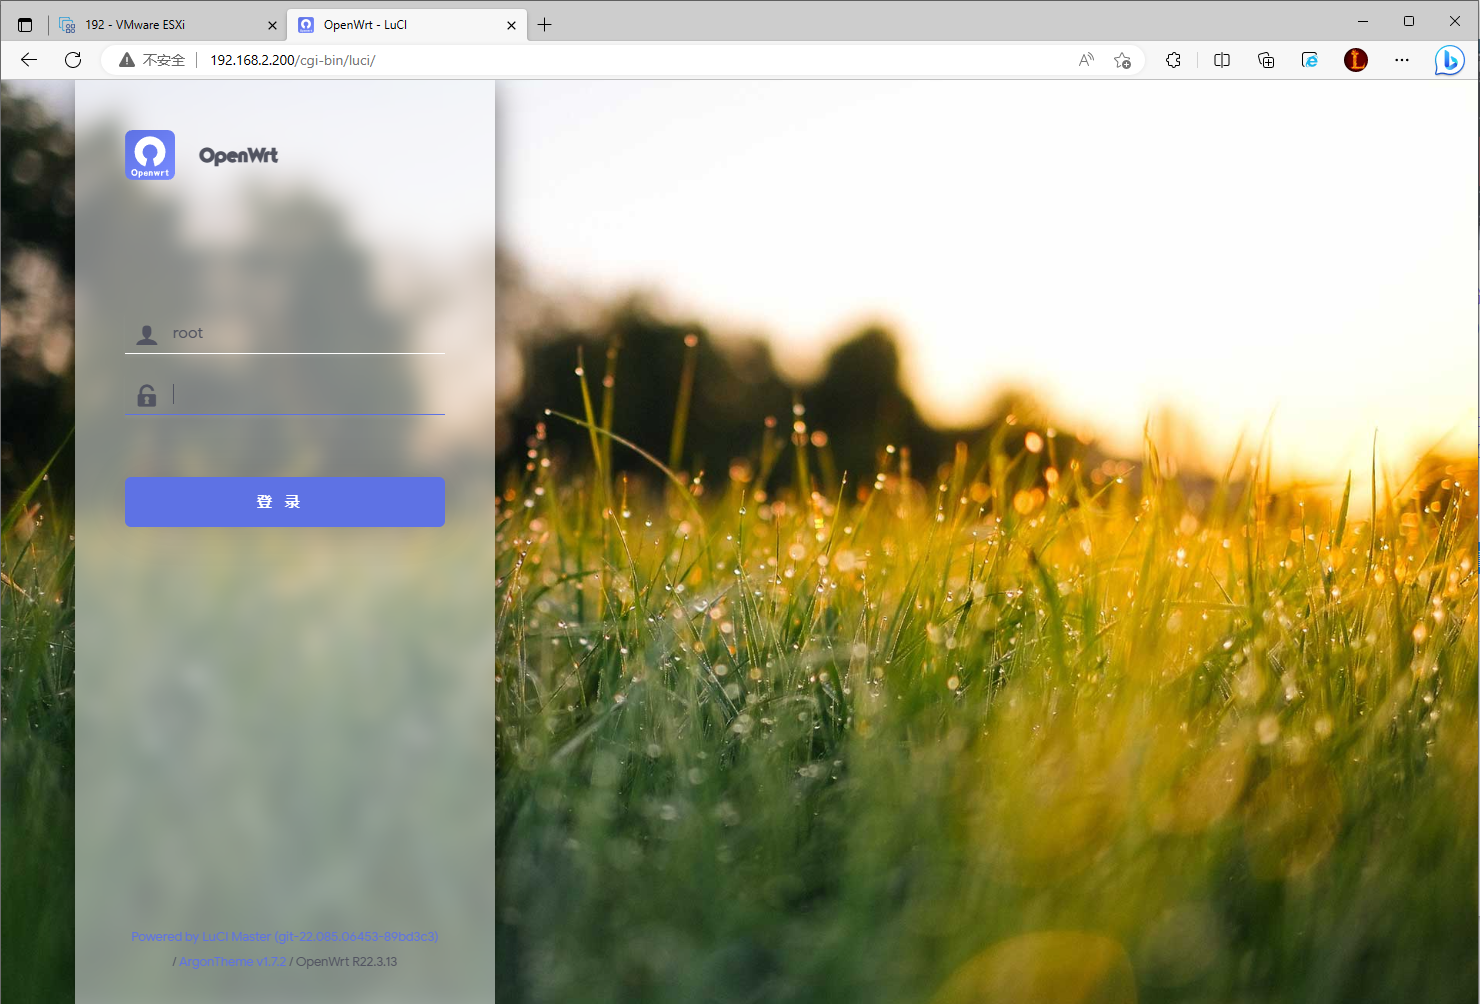Maximize the browser window

[x=1409, y=21]
